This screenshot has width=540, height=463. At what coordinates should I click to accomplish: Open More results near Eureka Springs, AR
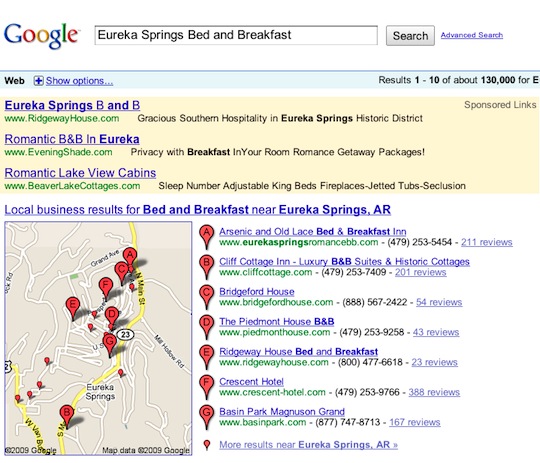309,445
